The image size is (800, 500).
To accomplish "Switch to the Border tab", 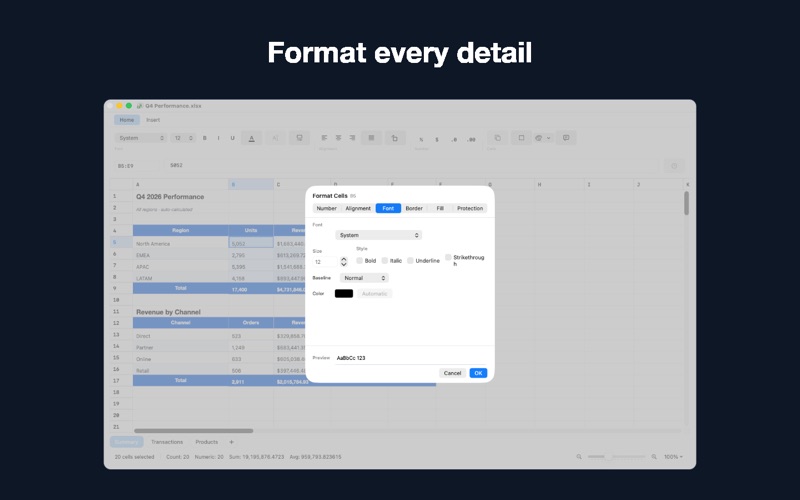I will click(x=414, y=209).
